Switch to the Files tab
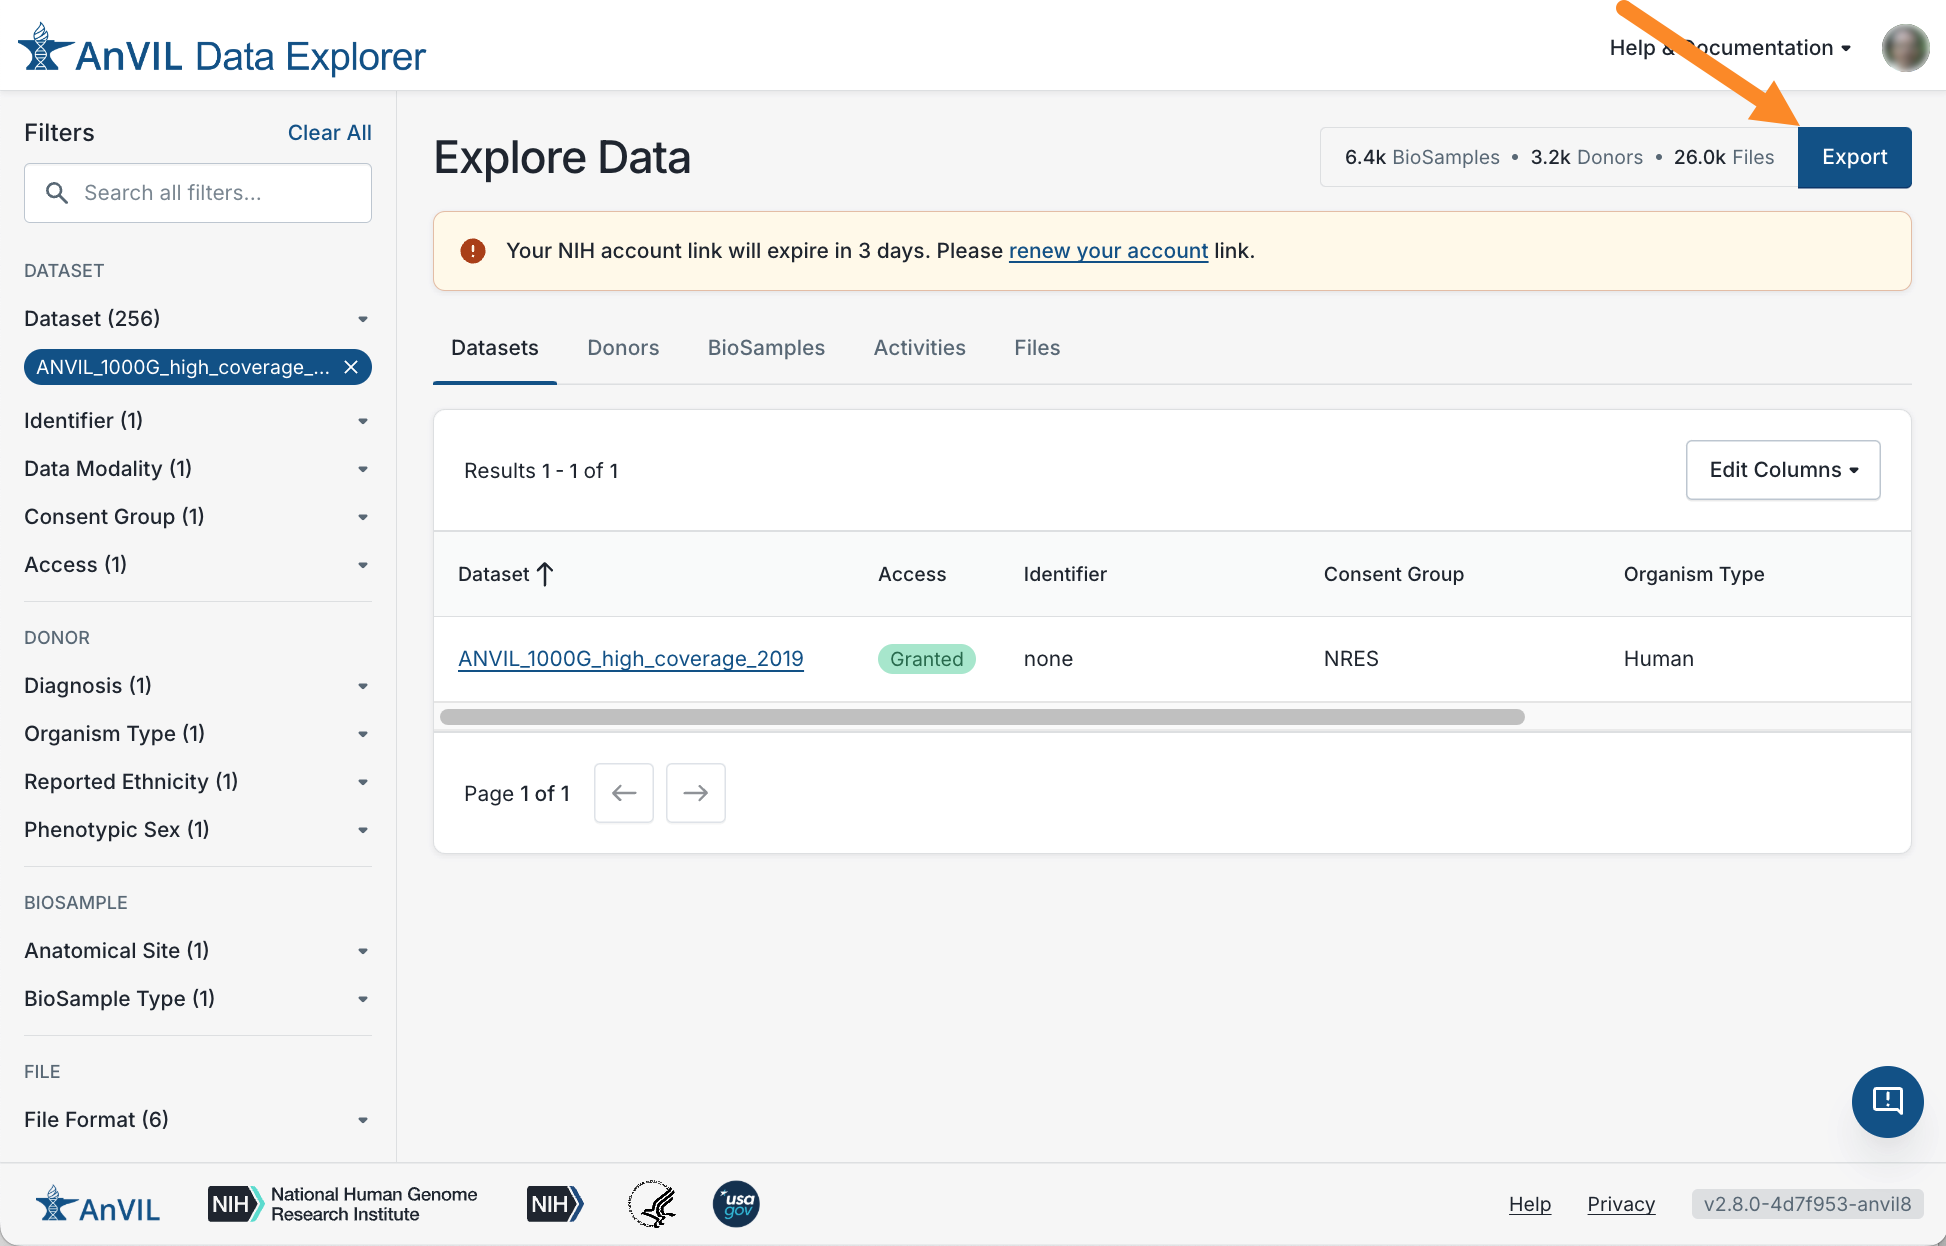 pyautogui.click(x=1036, y=348)
